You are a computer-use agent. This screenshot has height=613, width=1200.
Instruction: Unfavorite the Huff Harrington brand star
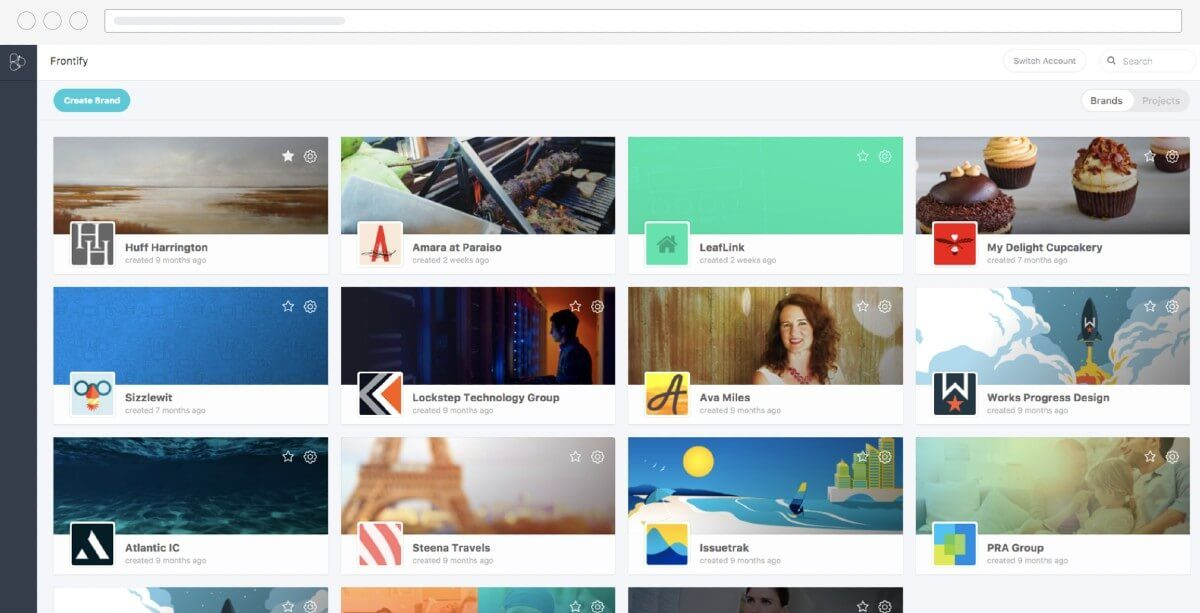tap(288, 156)
